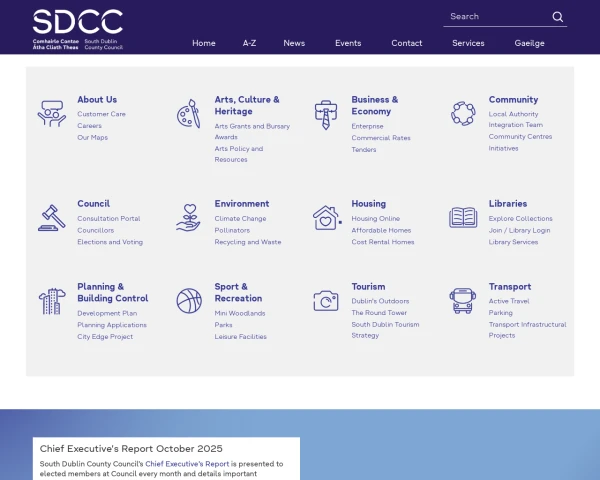Click the Sport basketball icon
The image size is (600, 480).
pos(189,301)
